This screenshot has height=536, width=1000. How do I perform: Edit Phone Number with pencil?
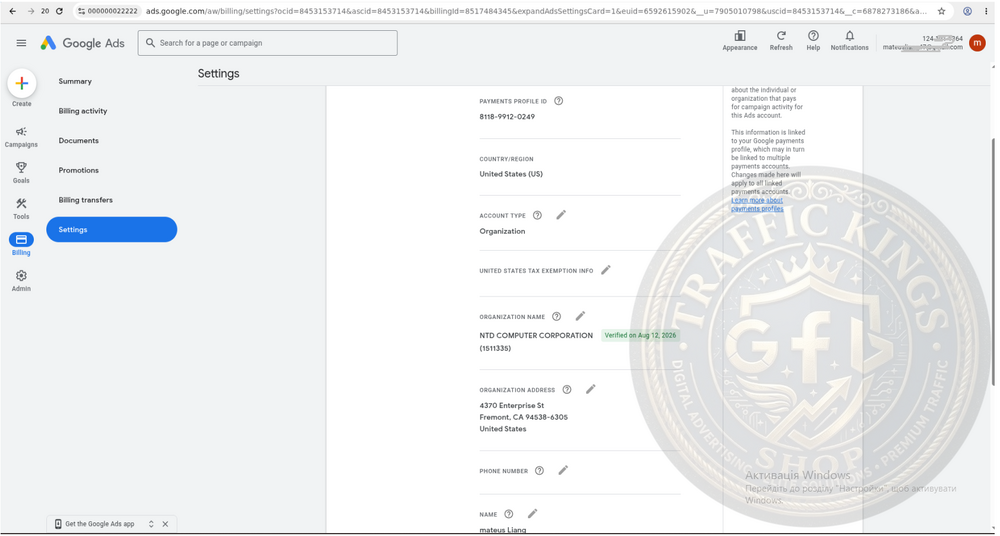tap(563, 470)
